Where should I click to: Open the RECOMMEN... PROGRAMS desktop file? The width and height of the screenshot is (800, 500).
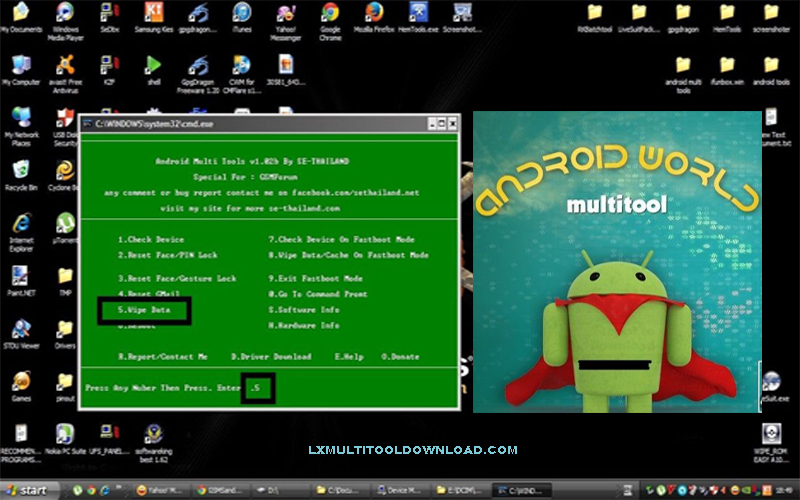click(x=21, y=443)
